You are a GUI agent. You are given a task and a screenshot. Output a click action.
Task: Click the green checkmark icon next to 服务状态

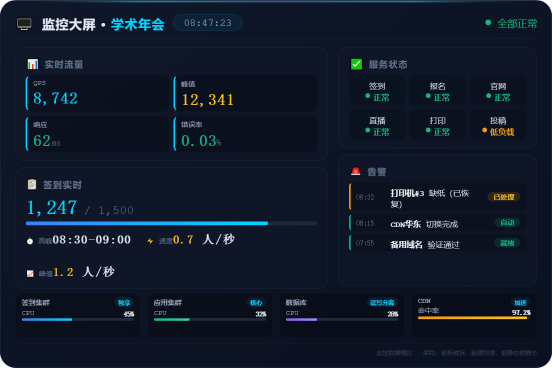pos(356,64)
